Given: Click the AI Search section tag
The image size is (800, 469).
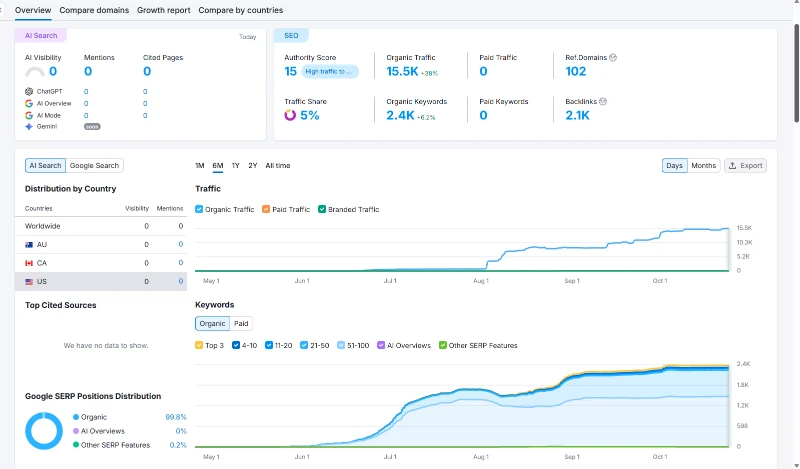Looking at the screenshot, I should (x=41, y=36).
